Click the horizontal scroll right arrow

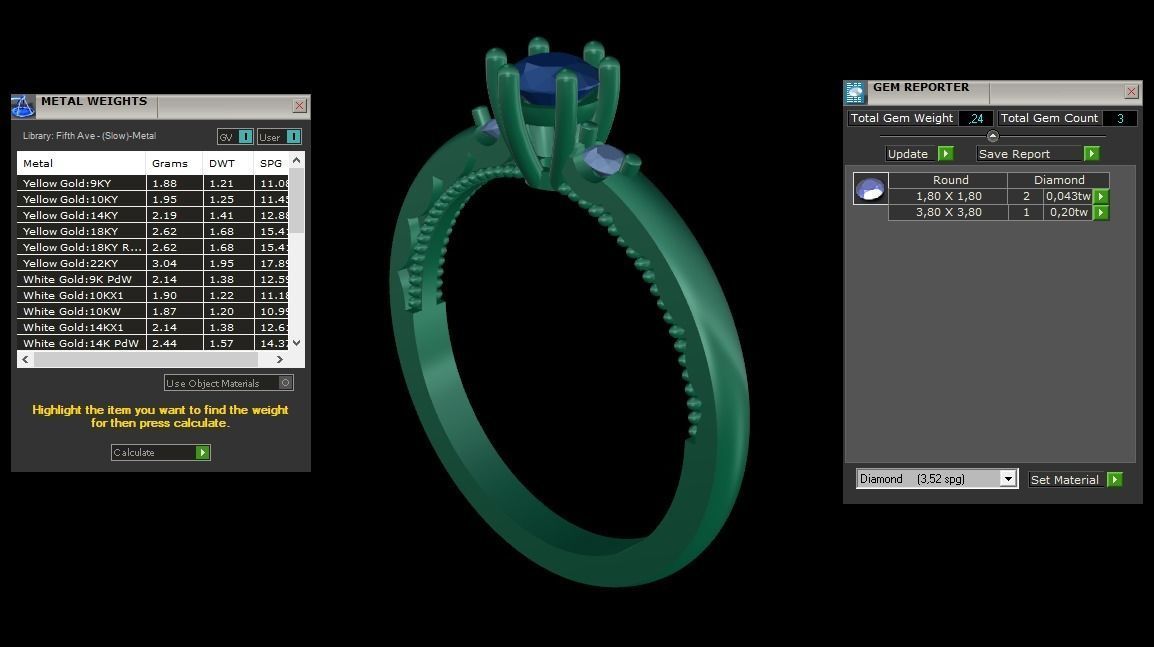pyautogui.click(x=280, y=359)
